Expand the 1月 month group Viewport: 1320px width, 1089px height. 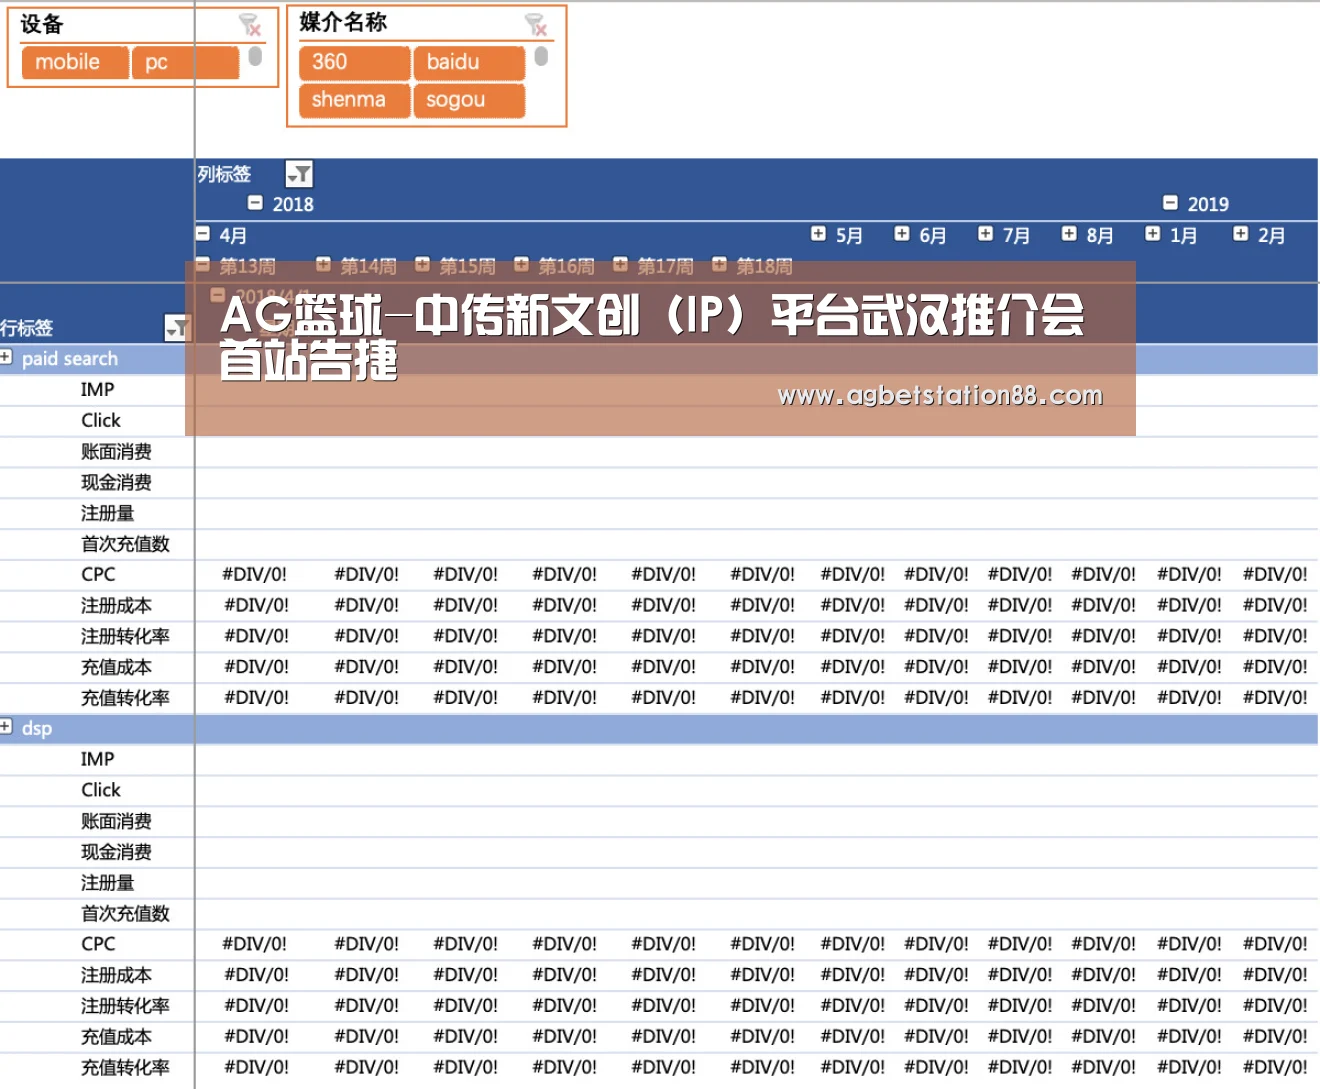[1153, 233]
